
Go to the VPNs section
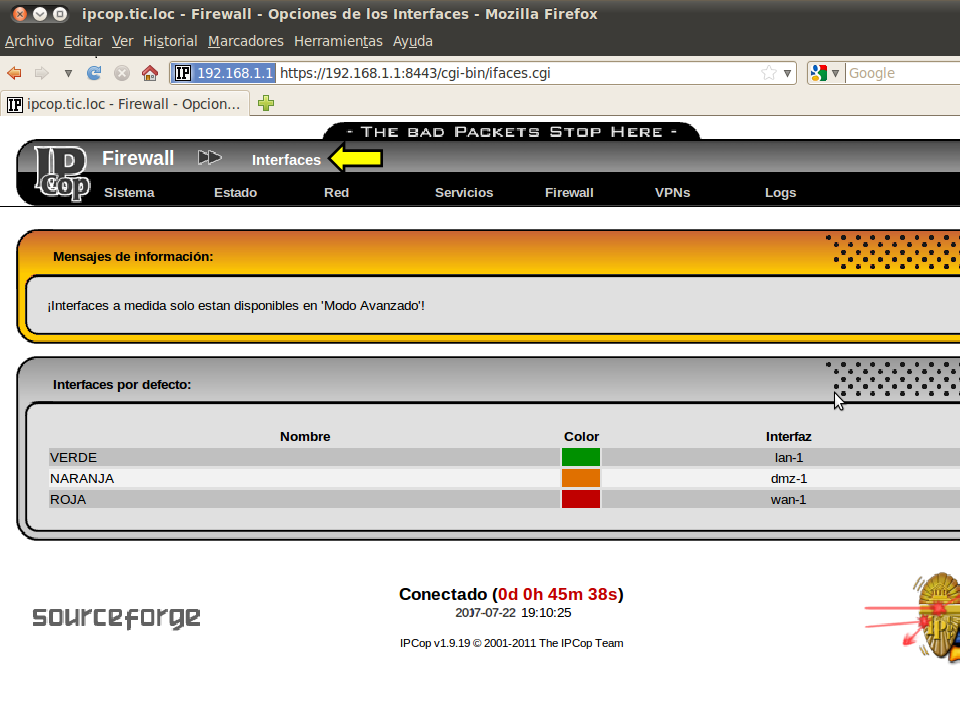(672, 192)
